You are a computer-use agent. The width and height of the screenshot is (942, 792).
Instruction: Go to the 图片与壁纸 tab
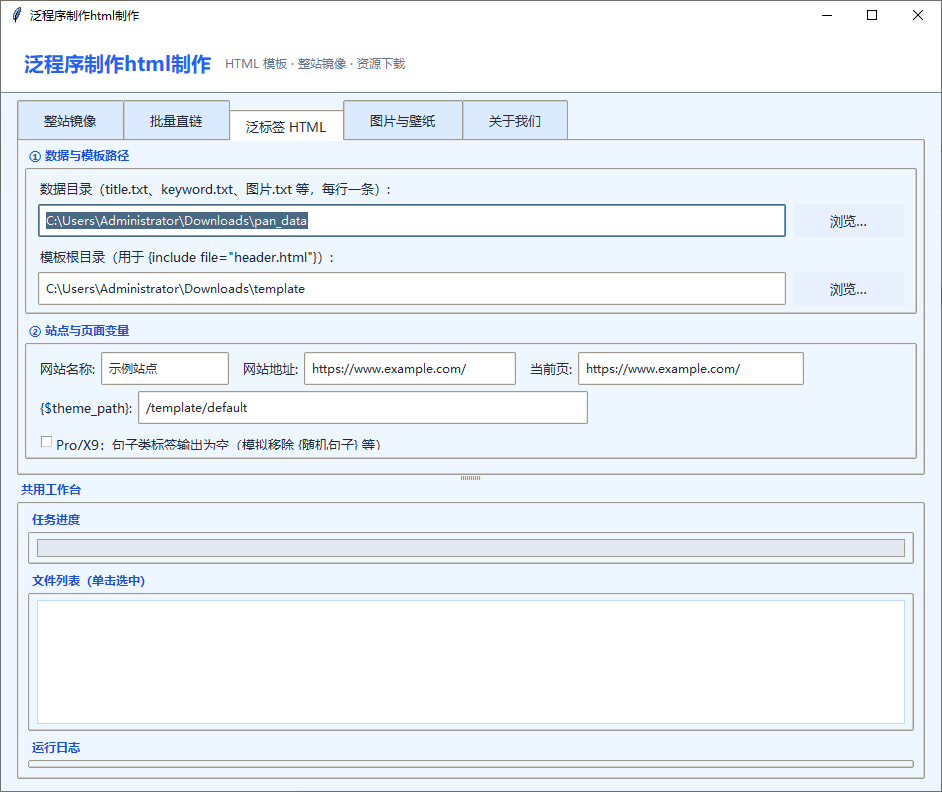[x=402, y=121]
